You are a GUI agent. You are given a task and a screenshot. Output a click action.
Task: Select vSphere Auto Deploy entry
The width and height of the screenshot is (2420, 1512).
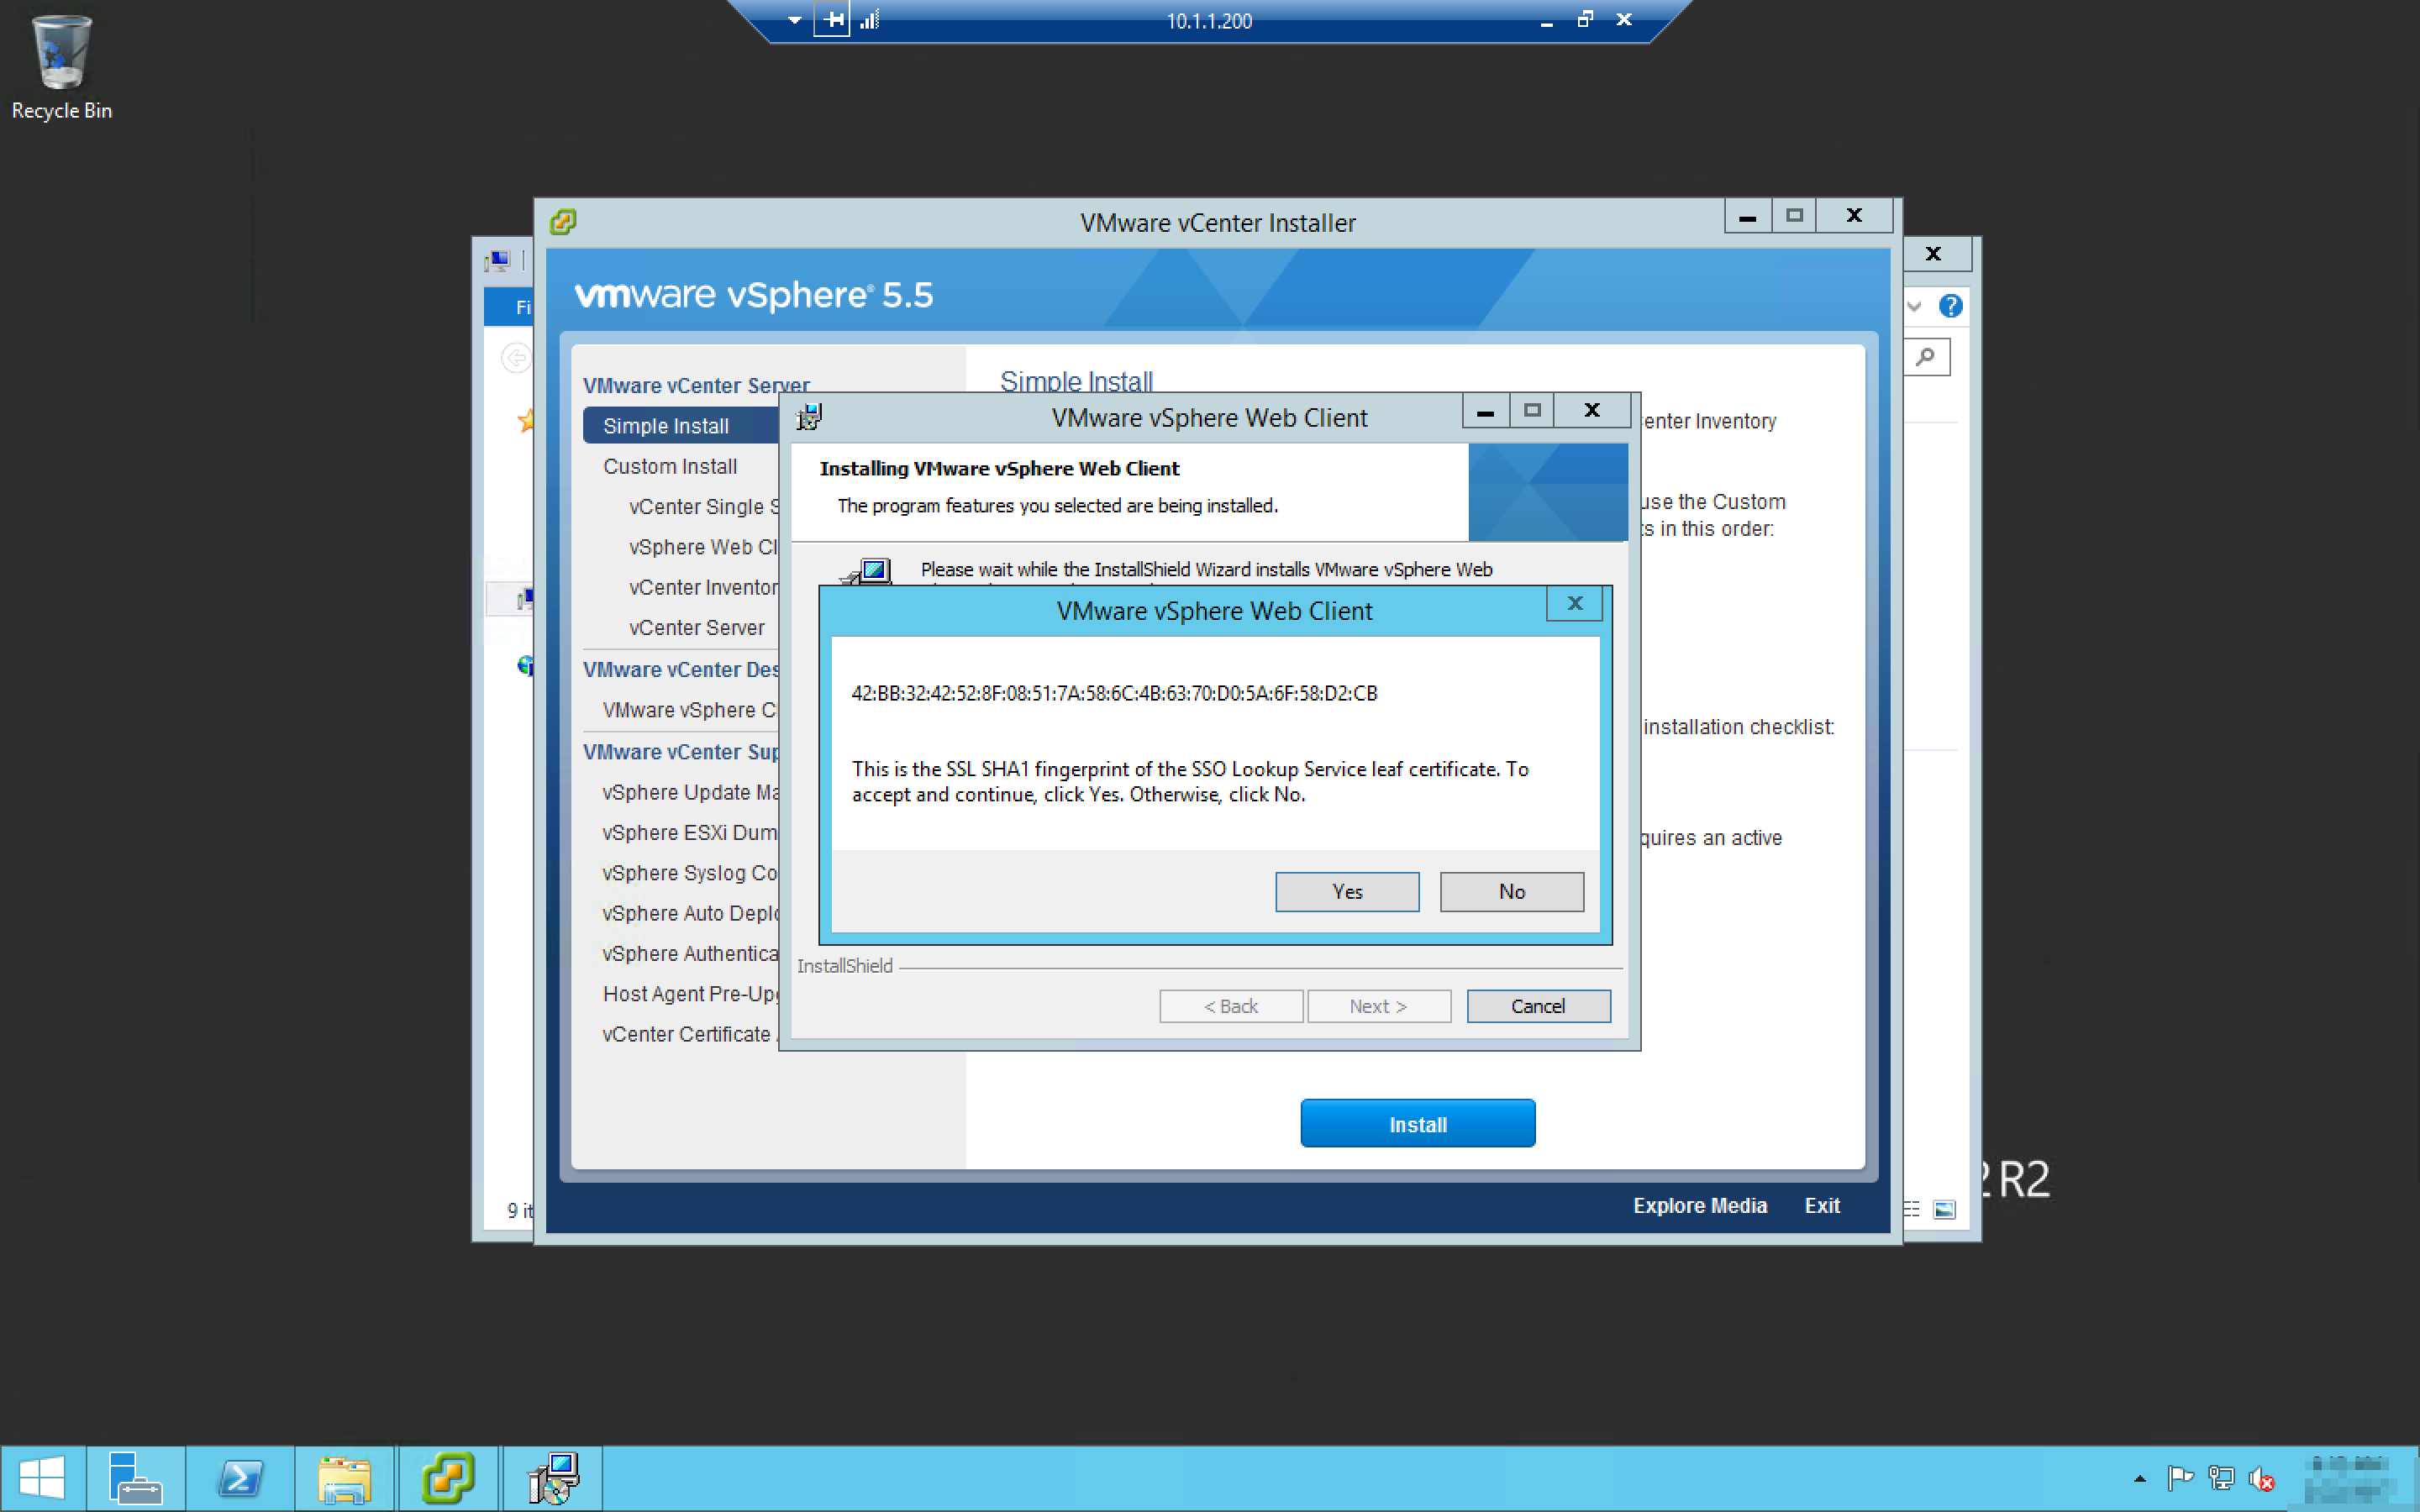point(690,913)
